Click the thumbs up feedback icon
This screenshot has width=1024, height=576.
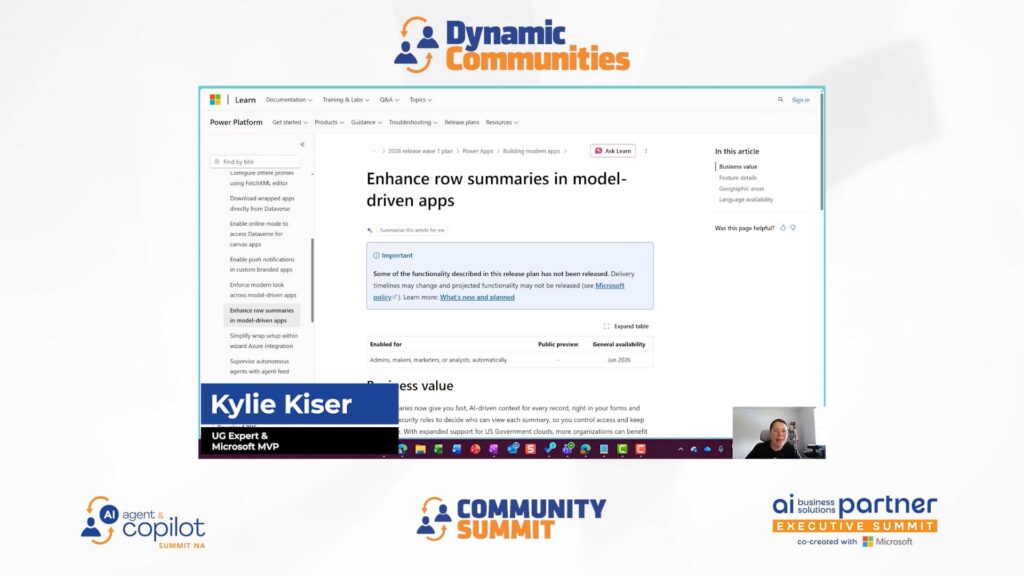click(783, 228)
